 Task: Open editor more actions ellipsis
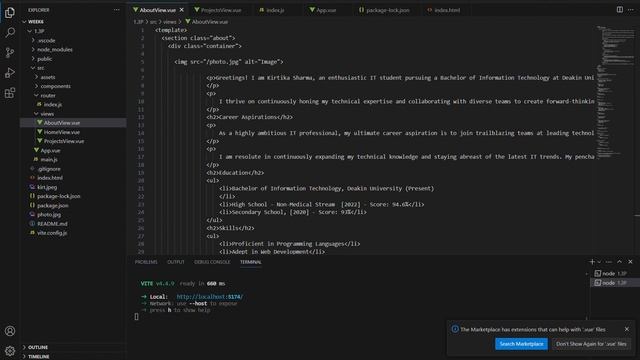631,10
